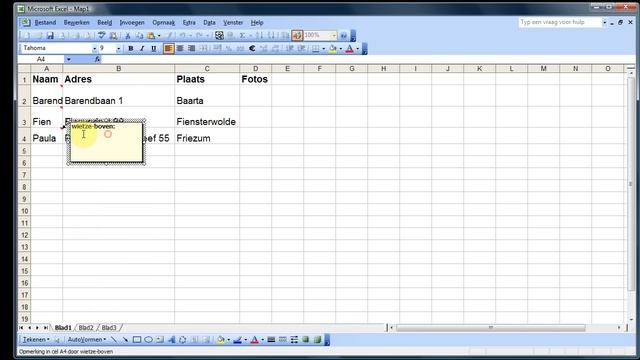Open the Name Box dropdown arrow
Screen dimensions: 640x360
pyautogui.click(x=68, y=60)
